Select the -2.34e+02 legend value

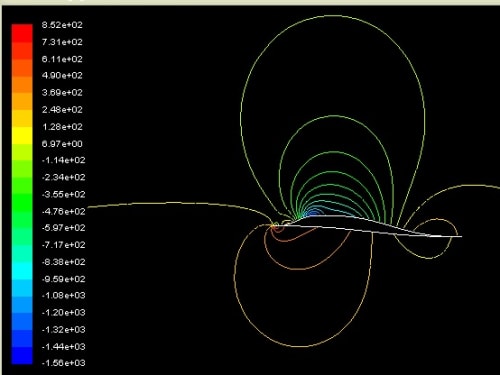click(63, 177)
